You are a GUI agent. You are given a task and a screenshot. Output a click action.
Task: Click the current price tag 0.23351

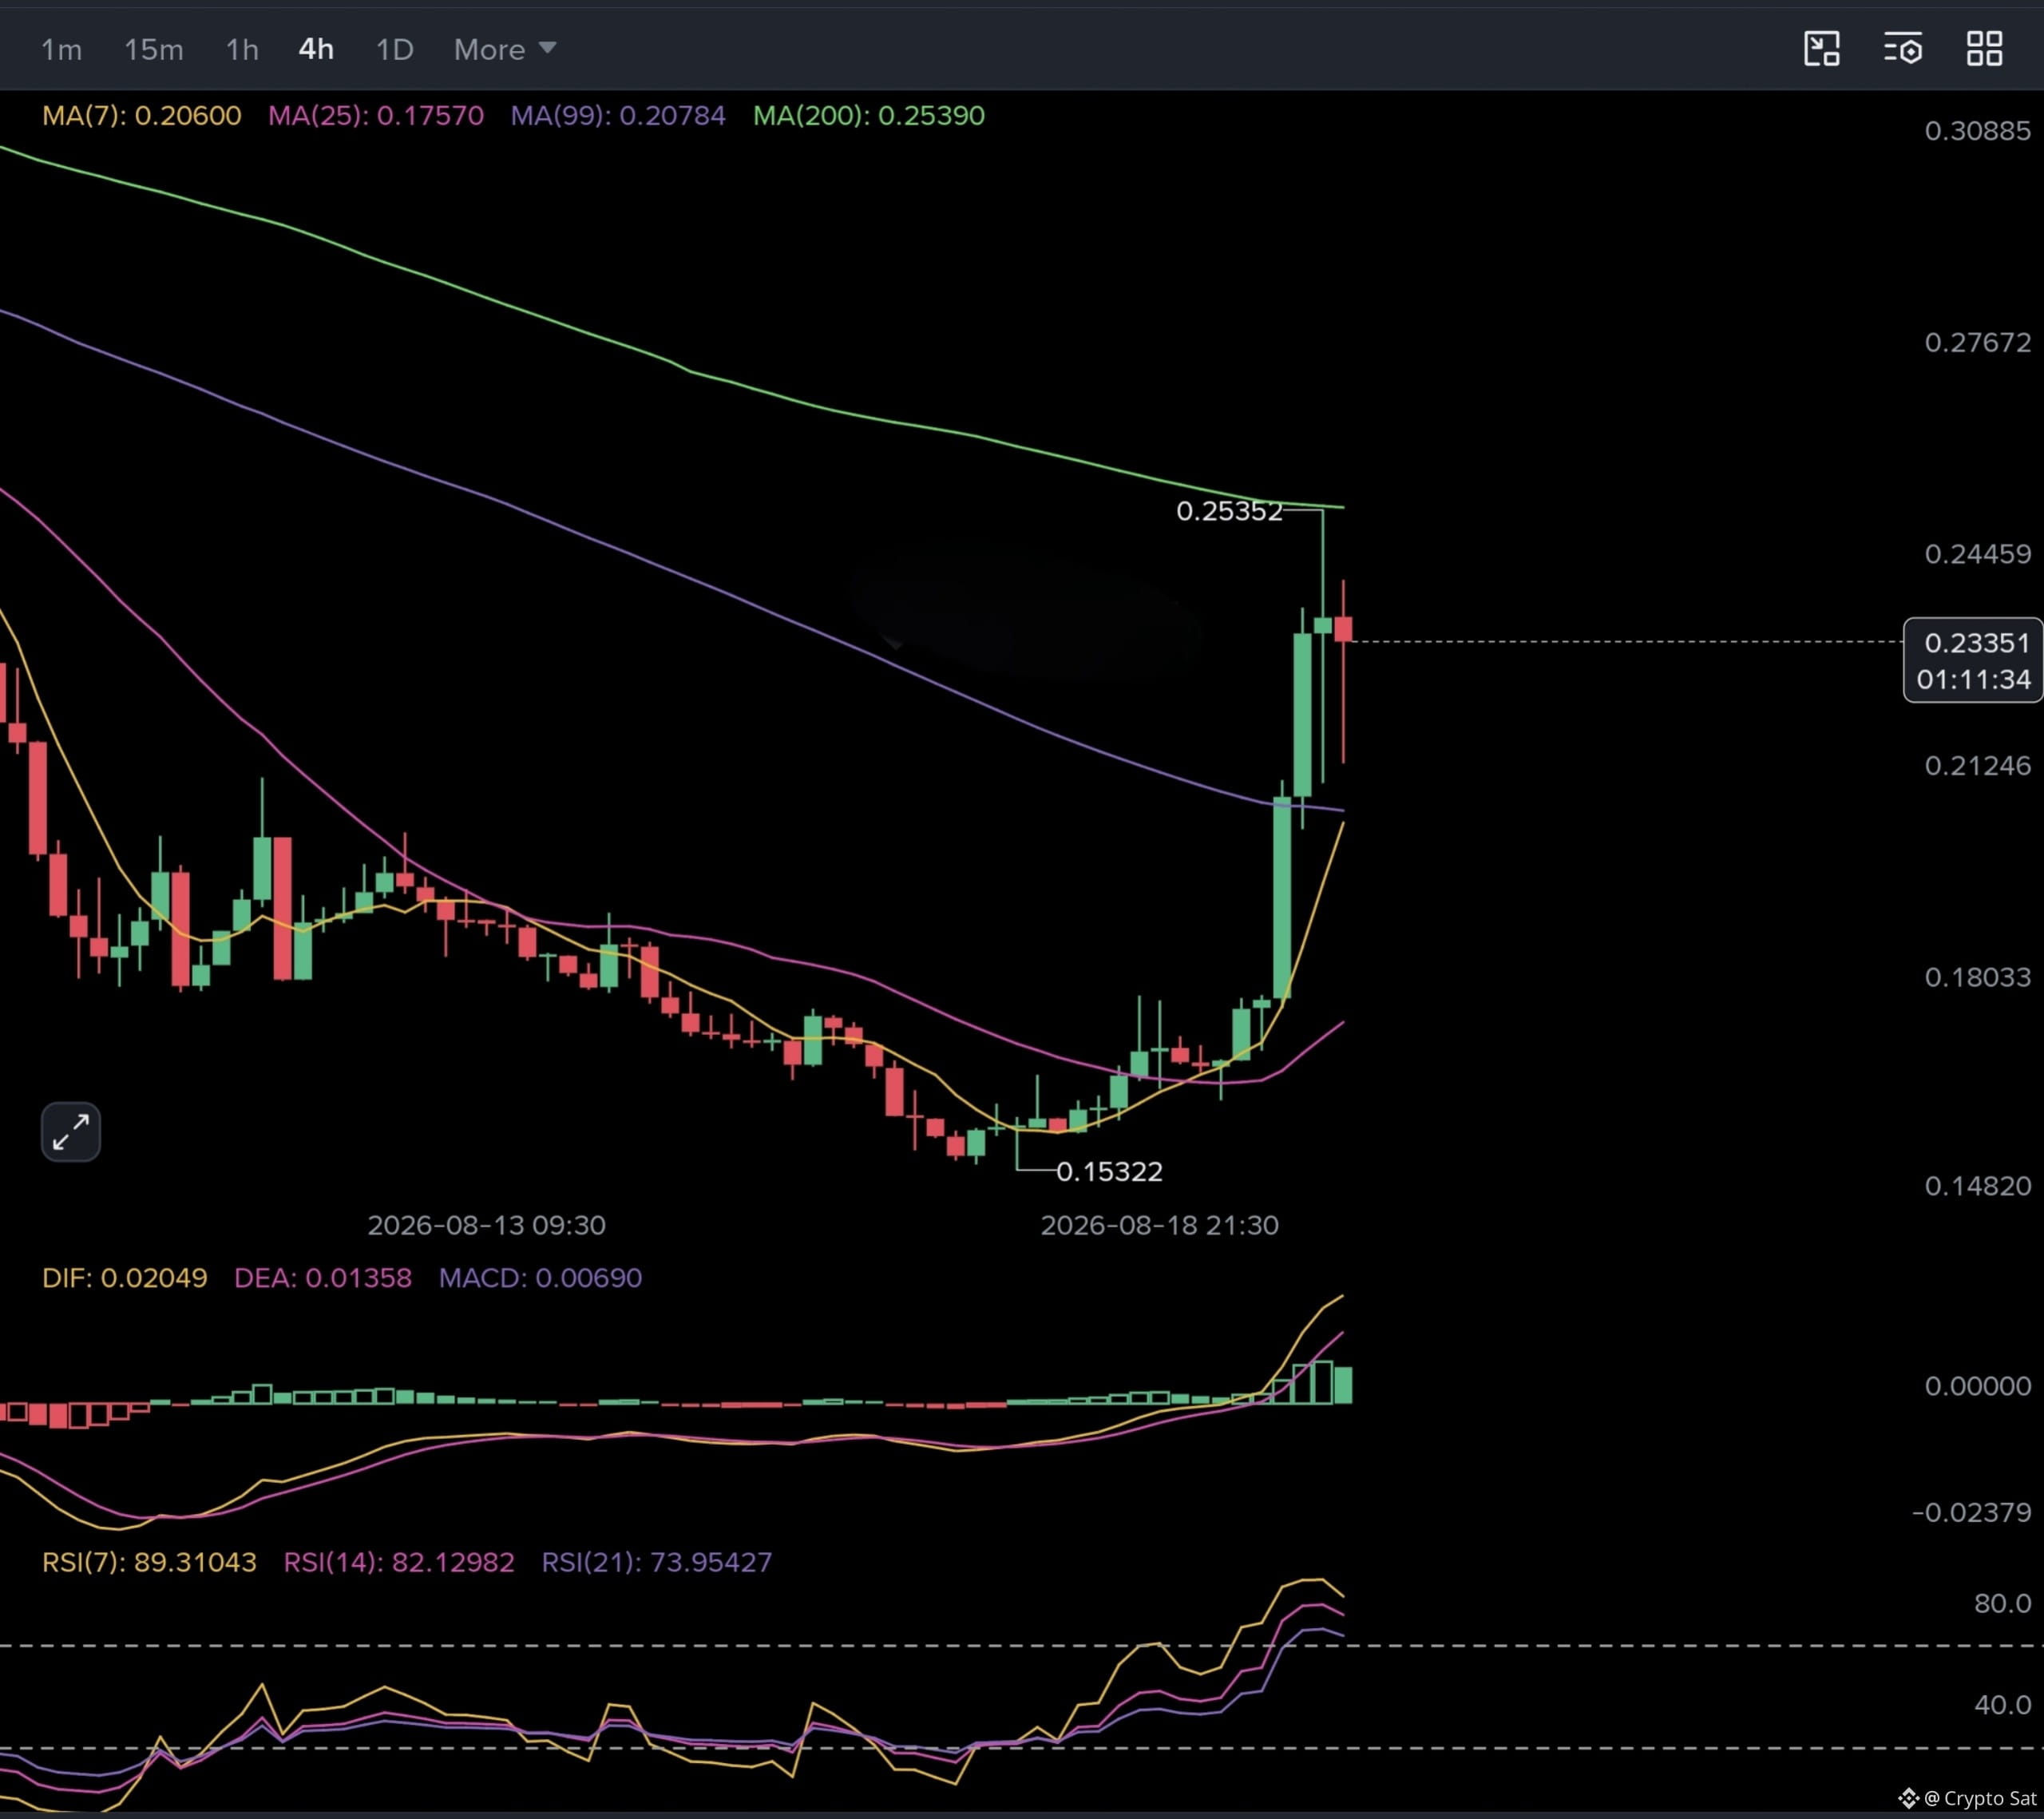point(1977,643)
